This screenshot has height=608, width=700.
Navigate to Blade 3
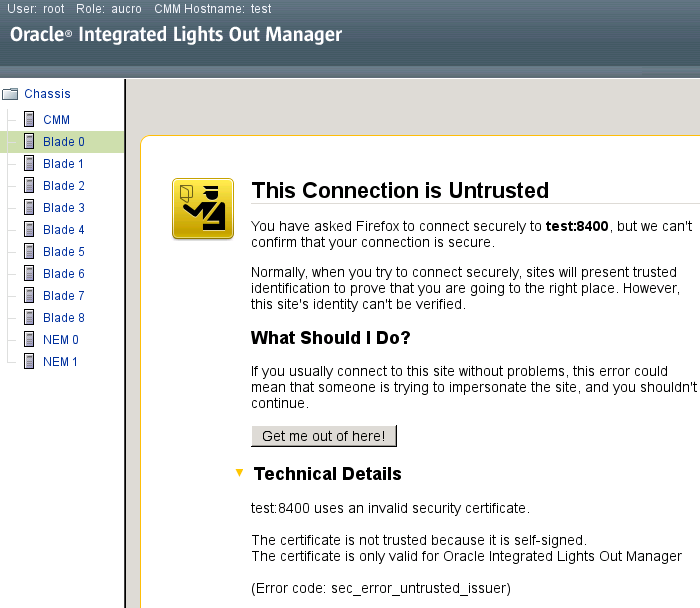(x=64, y=208)
